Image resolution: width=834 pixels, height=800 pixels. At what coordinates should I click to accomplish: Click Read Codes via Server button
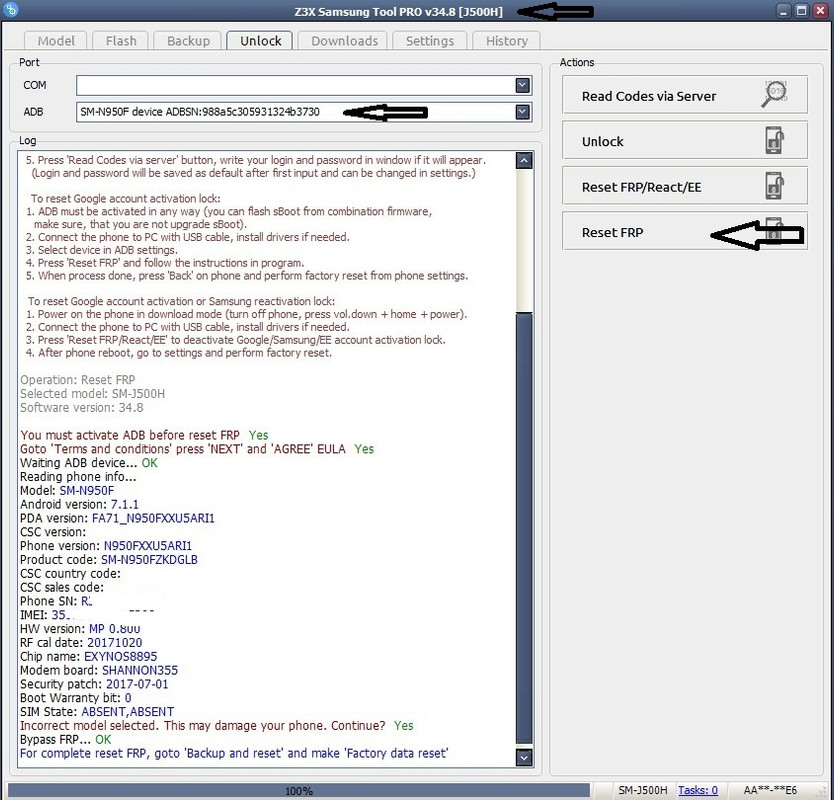coord(685,96)
